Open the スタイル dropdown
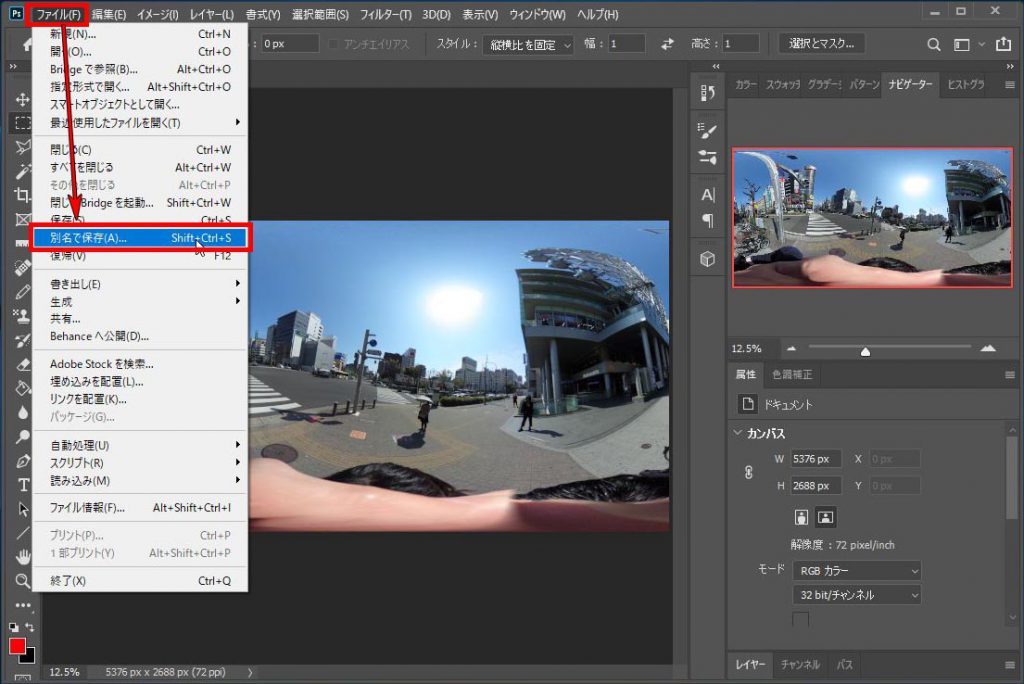This screenshot has height=684, width=1024. (x=528, y=44)
